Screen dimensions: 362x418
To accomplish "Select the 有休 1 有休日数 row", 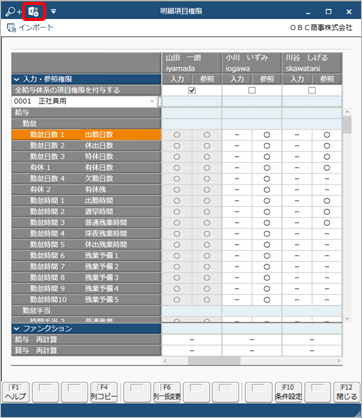I will (x=86, y=168).
